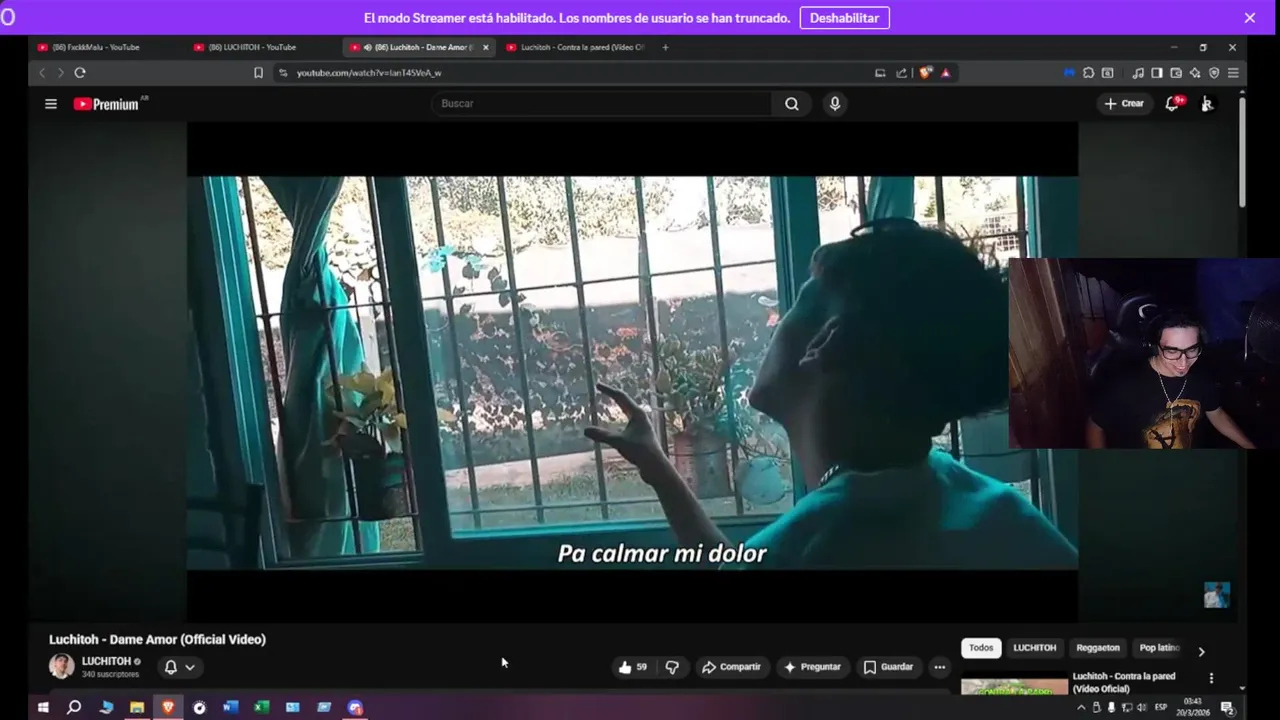Click the video player frame
1280x720 pixels.
click(632, 372)
